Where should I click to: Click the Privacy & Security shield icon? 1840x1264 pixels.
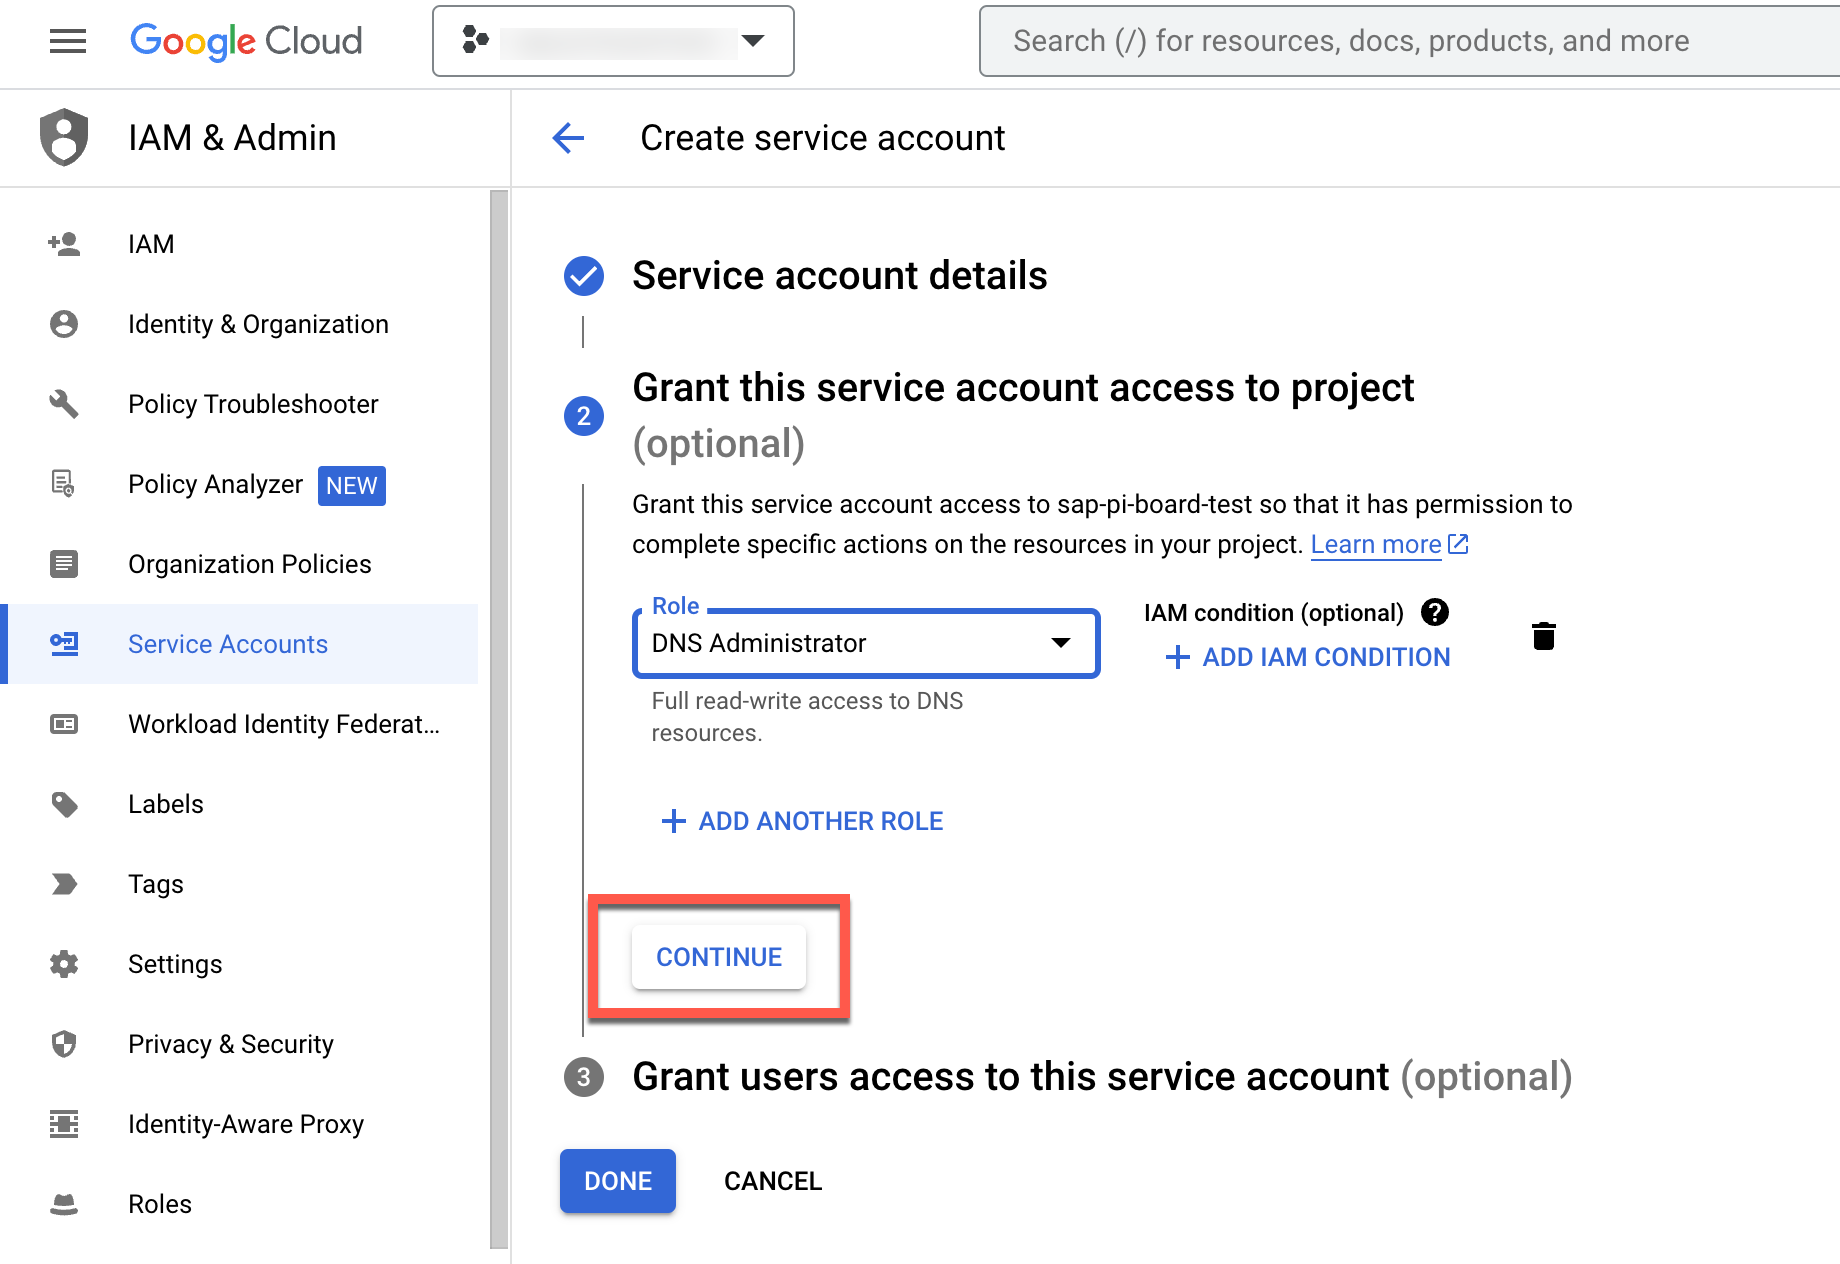click(x=64, y=1044)
